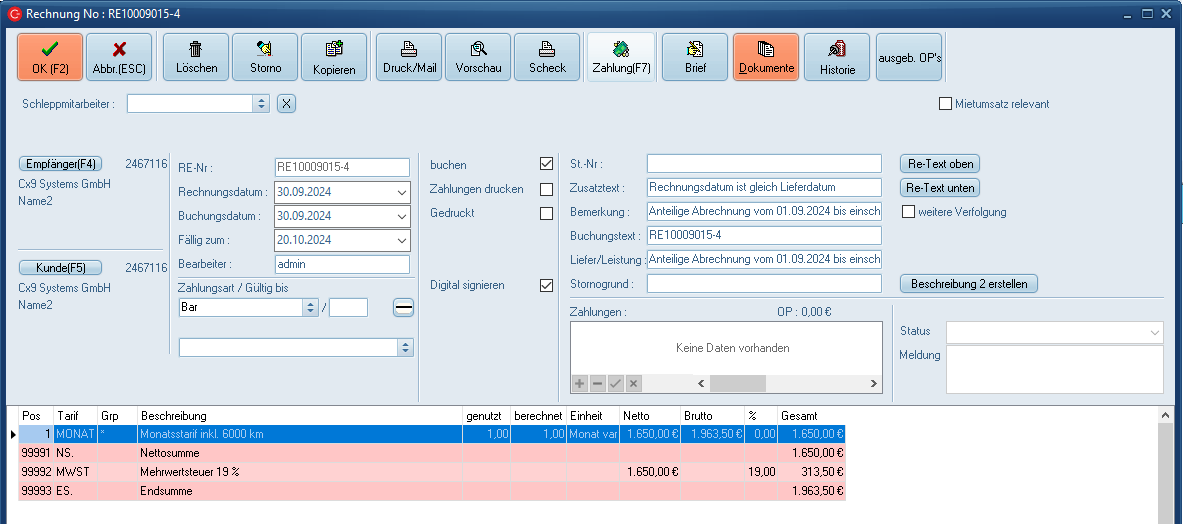Open the Vorschau preview button
Image resolution: width=1183 pixels, height=524 pixels.
tap(478, 57)
